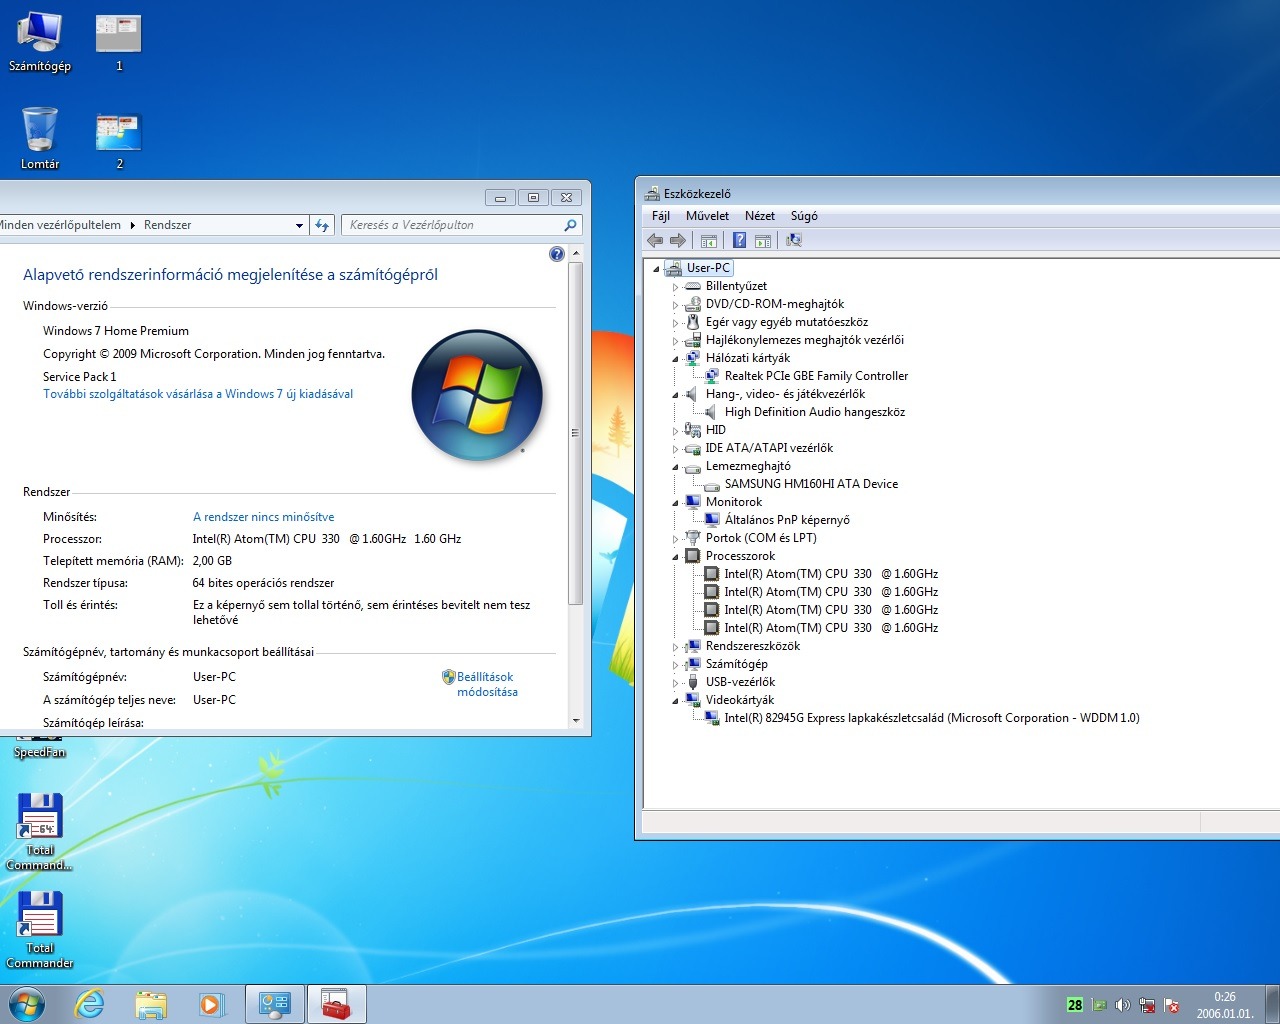Collapse the Videokártyák category
The image size is (1280, 1024).
(675, 700)
